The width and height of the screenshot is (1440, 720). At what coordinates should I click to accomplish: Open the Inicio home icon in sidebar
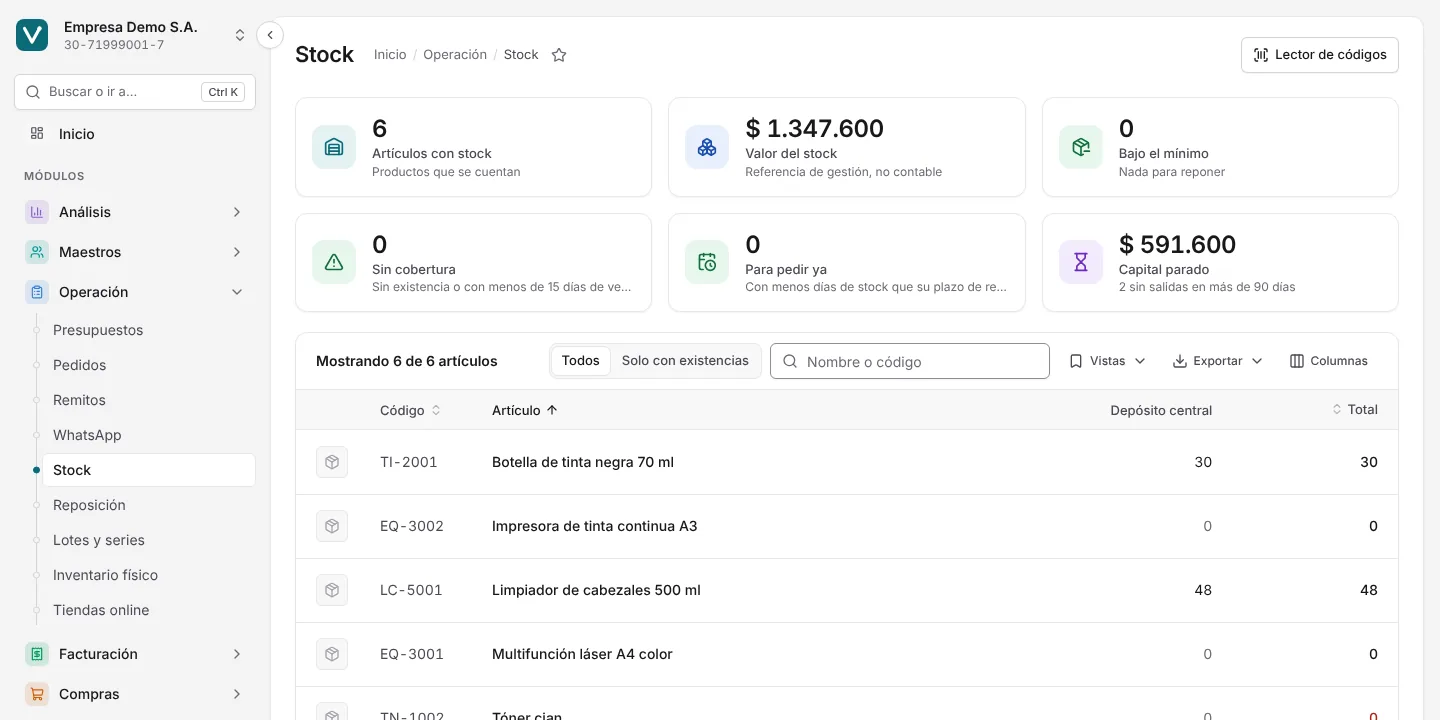click(x=37, y=134)
